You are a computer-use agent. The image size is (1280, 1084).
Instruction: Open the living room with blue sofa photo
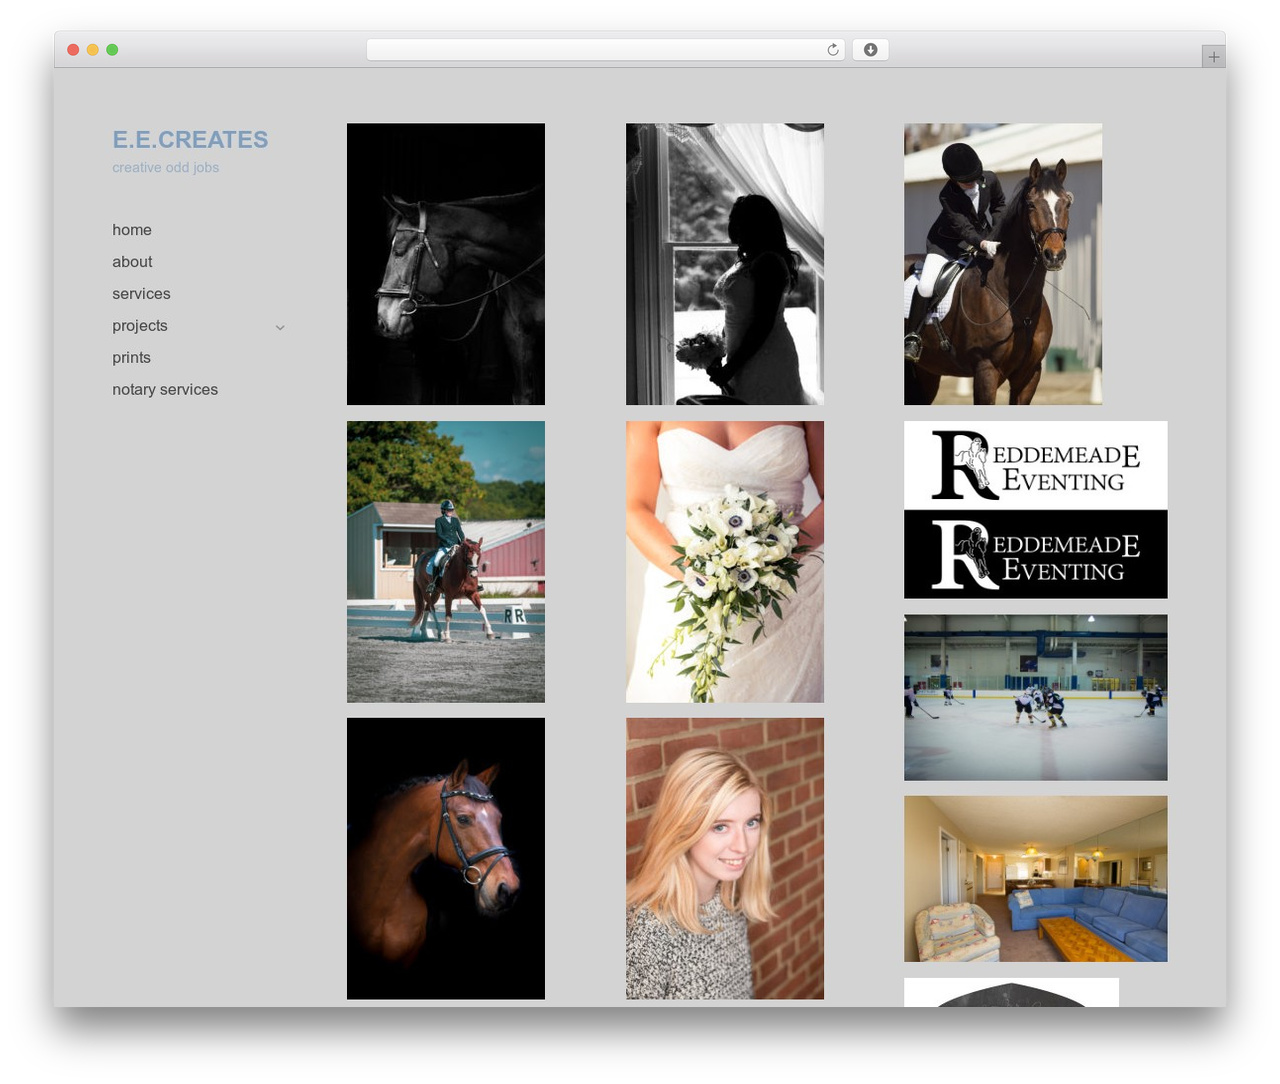1035,879
